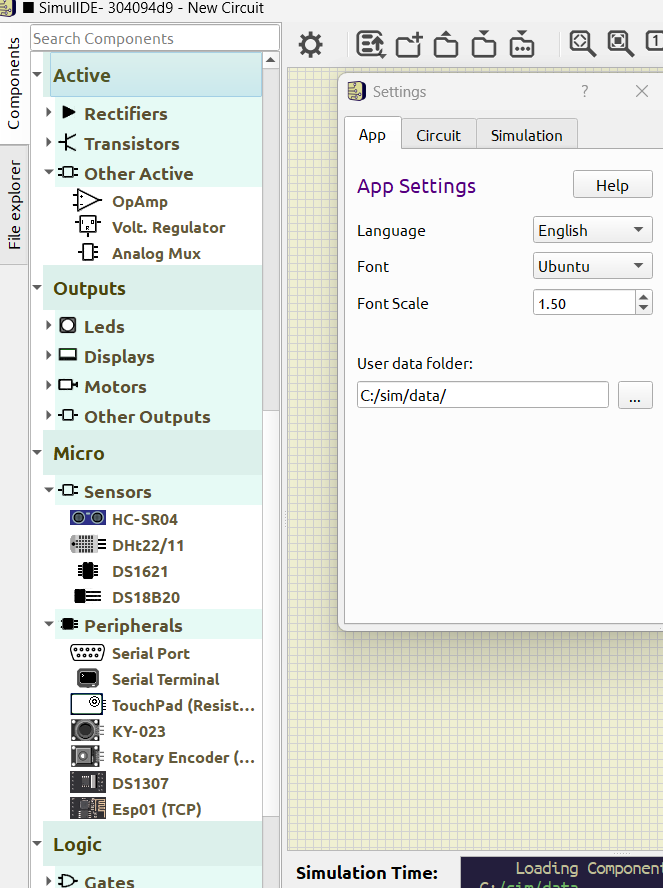Click the Search Components field
The image size is (663, 888).
tap(155, 38)
